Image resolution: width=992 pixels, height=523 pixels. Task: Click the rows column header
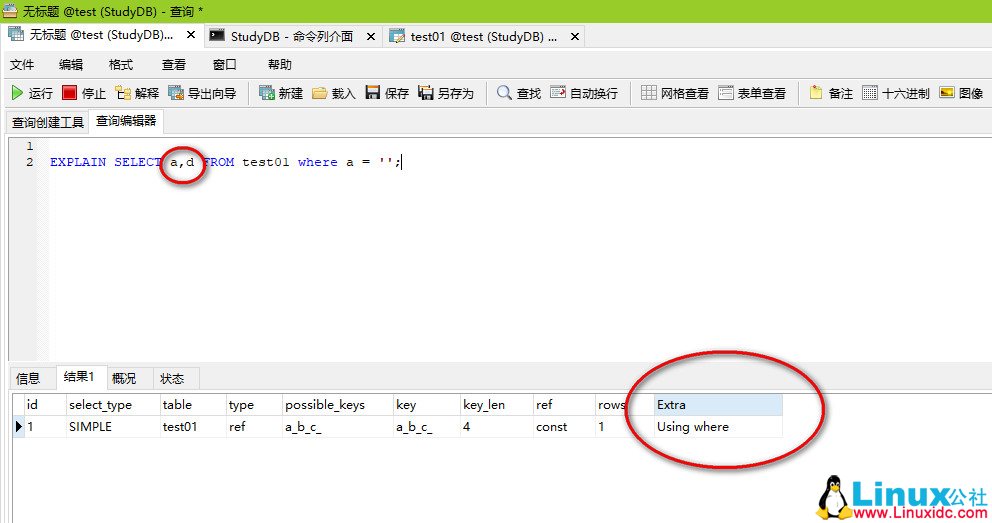624,405
